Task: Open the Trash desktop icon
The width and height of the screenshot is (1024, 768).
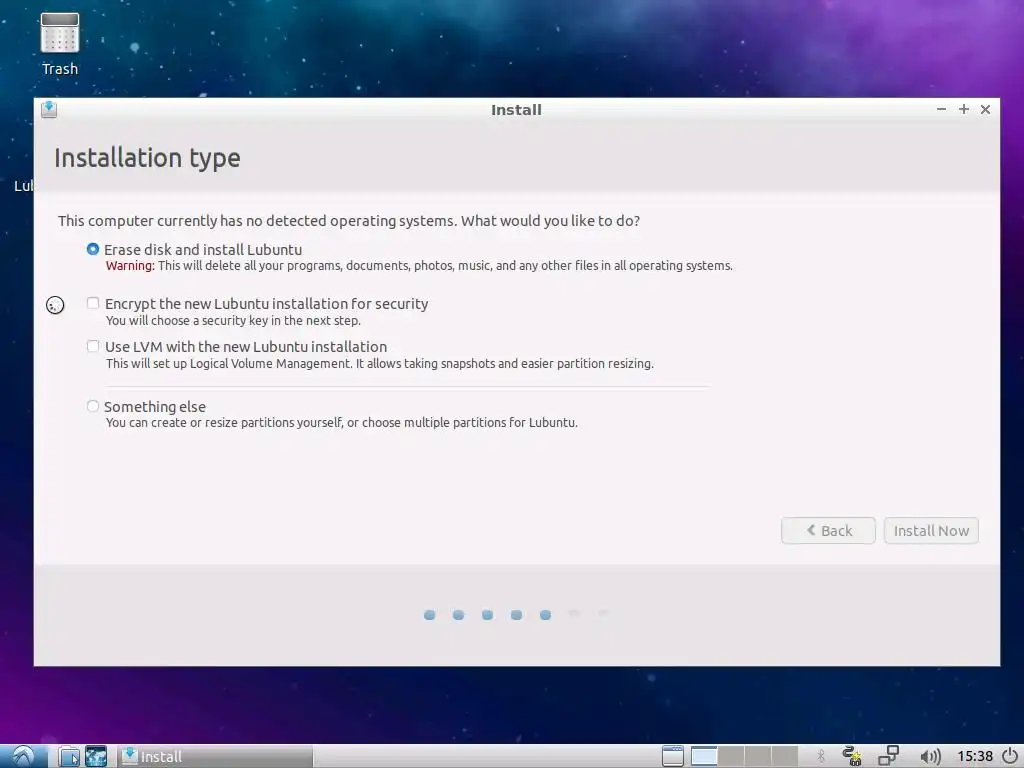Action: tap(59, 44)
